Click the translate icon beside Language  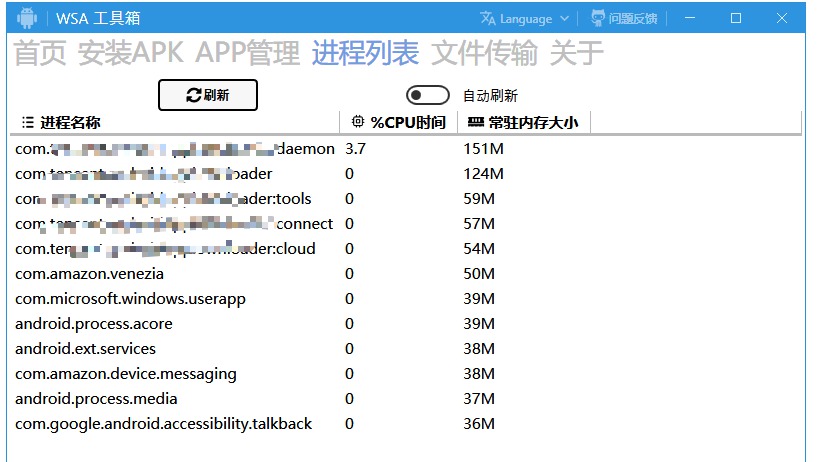tap(488, 19)
